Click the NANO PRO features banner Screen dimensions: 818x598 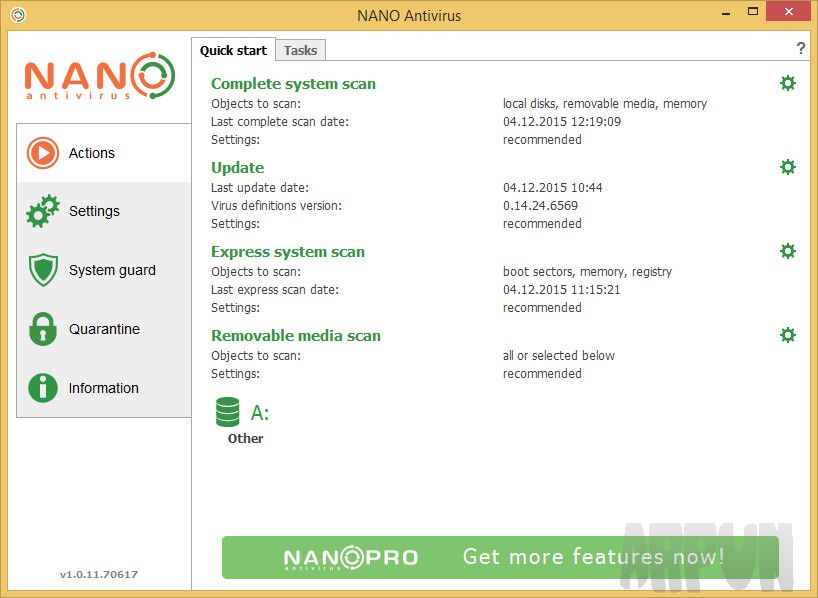click(499, 557)
